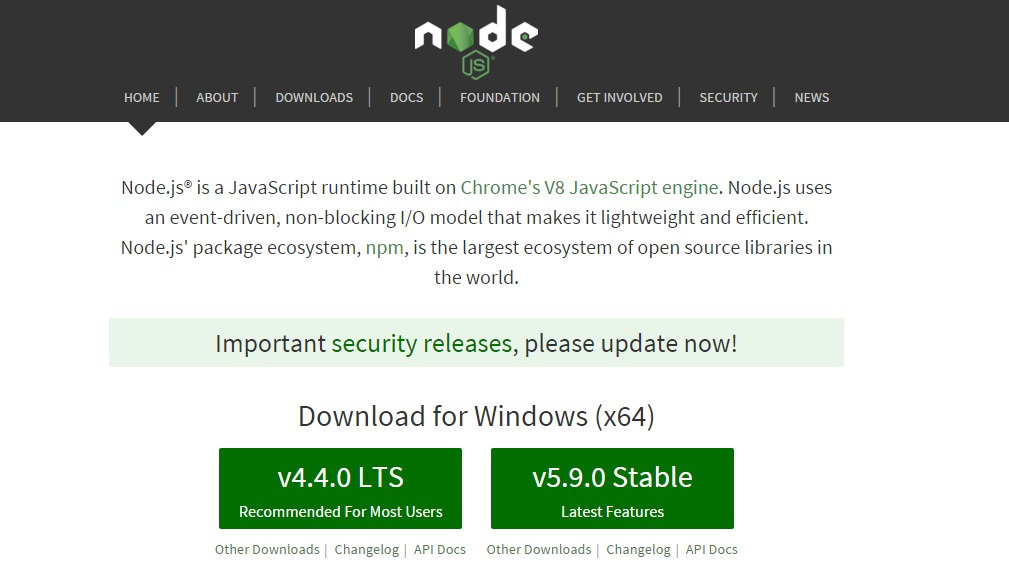Open the GET INVOLVED page
Screen dimensions: 1009x564
[620, 97]
